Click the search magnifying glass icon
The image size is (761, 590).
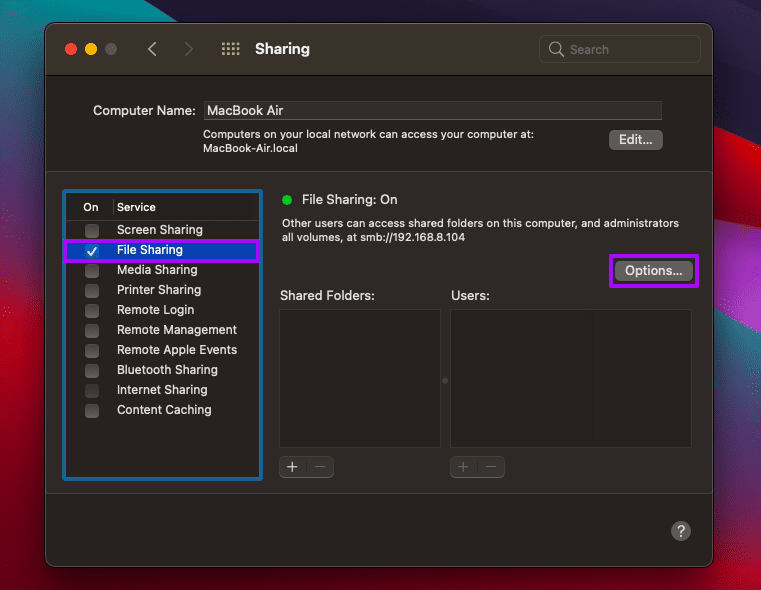[x=556, y=49]
